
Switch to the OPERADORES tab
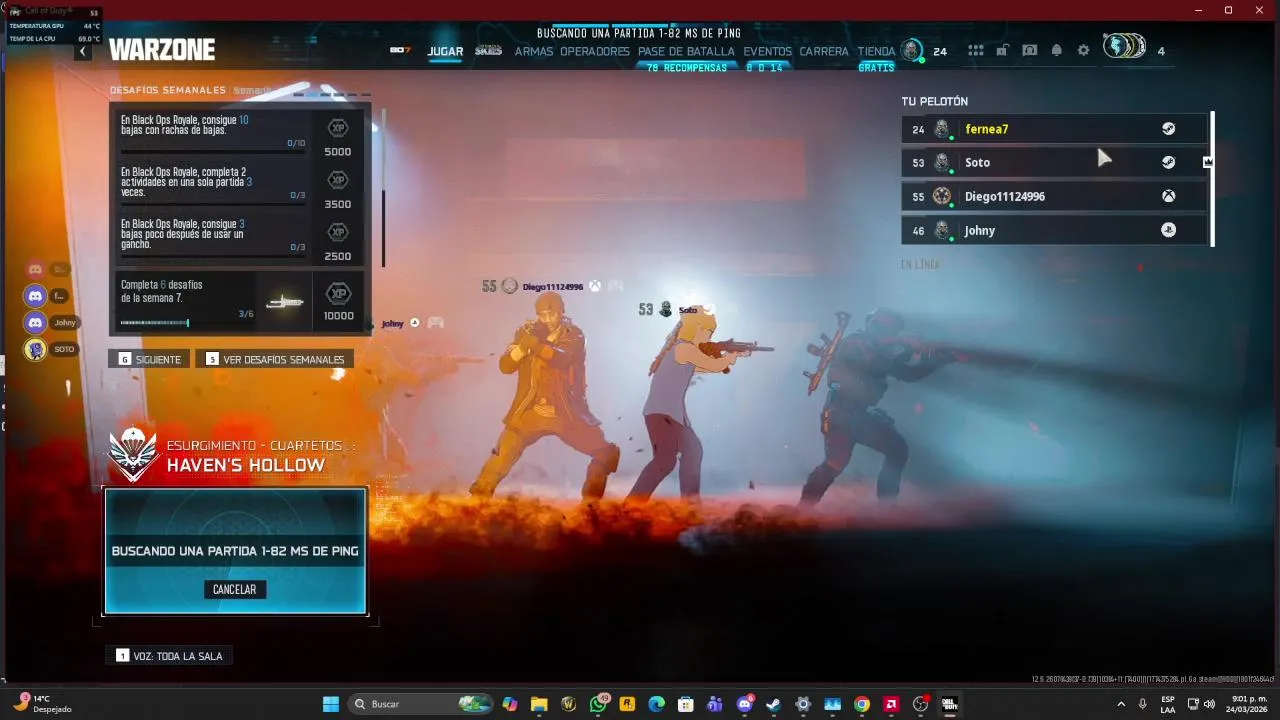coord(595,51)
